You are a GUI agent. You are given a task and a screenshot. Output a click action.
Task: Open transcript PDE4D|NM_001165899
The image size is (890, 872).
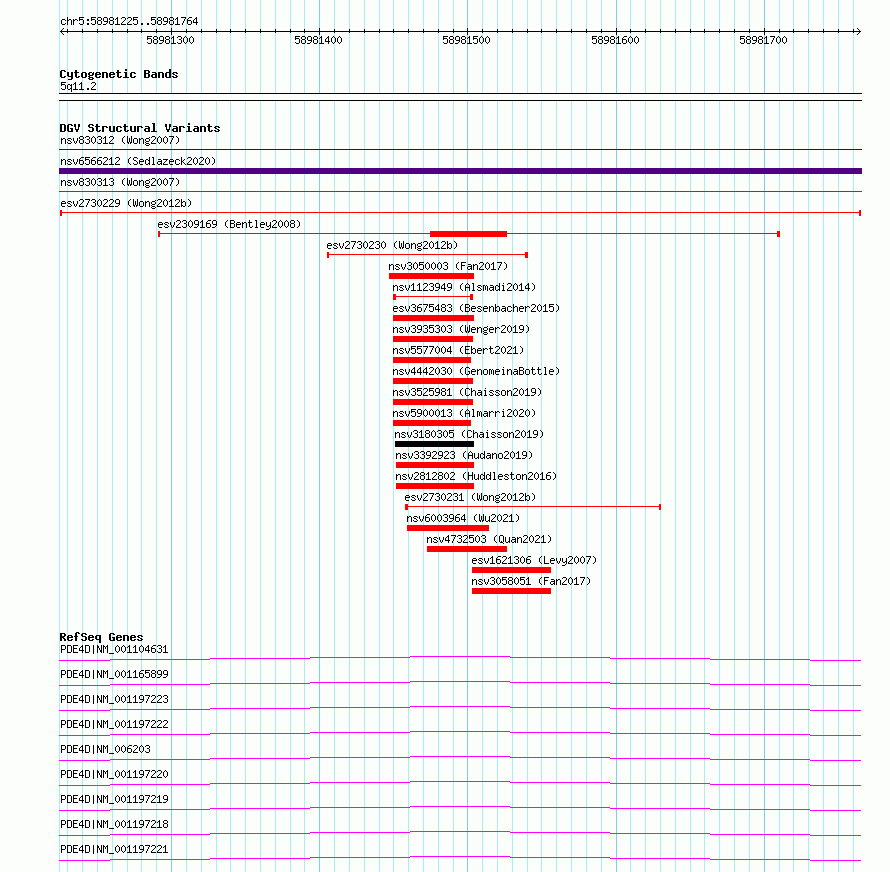(x=114, y=674)
